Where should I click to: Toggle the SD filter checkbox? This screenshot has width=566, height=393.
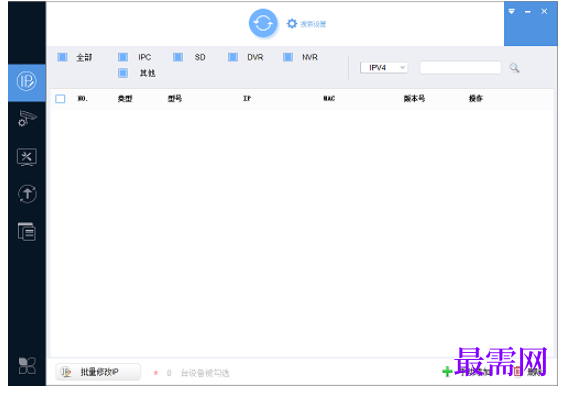click(178, 57)
